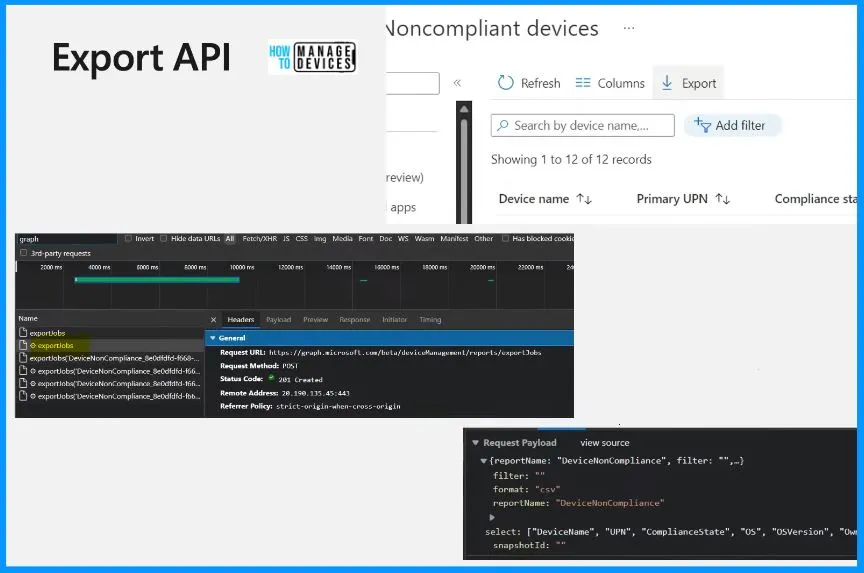Click the Refresh circular arrow icon
864x573 pixels.
(505, 83)
